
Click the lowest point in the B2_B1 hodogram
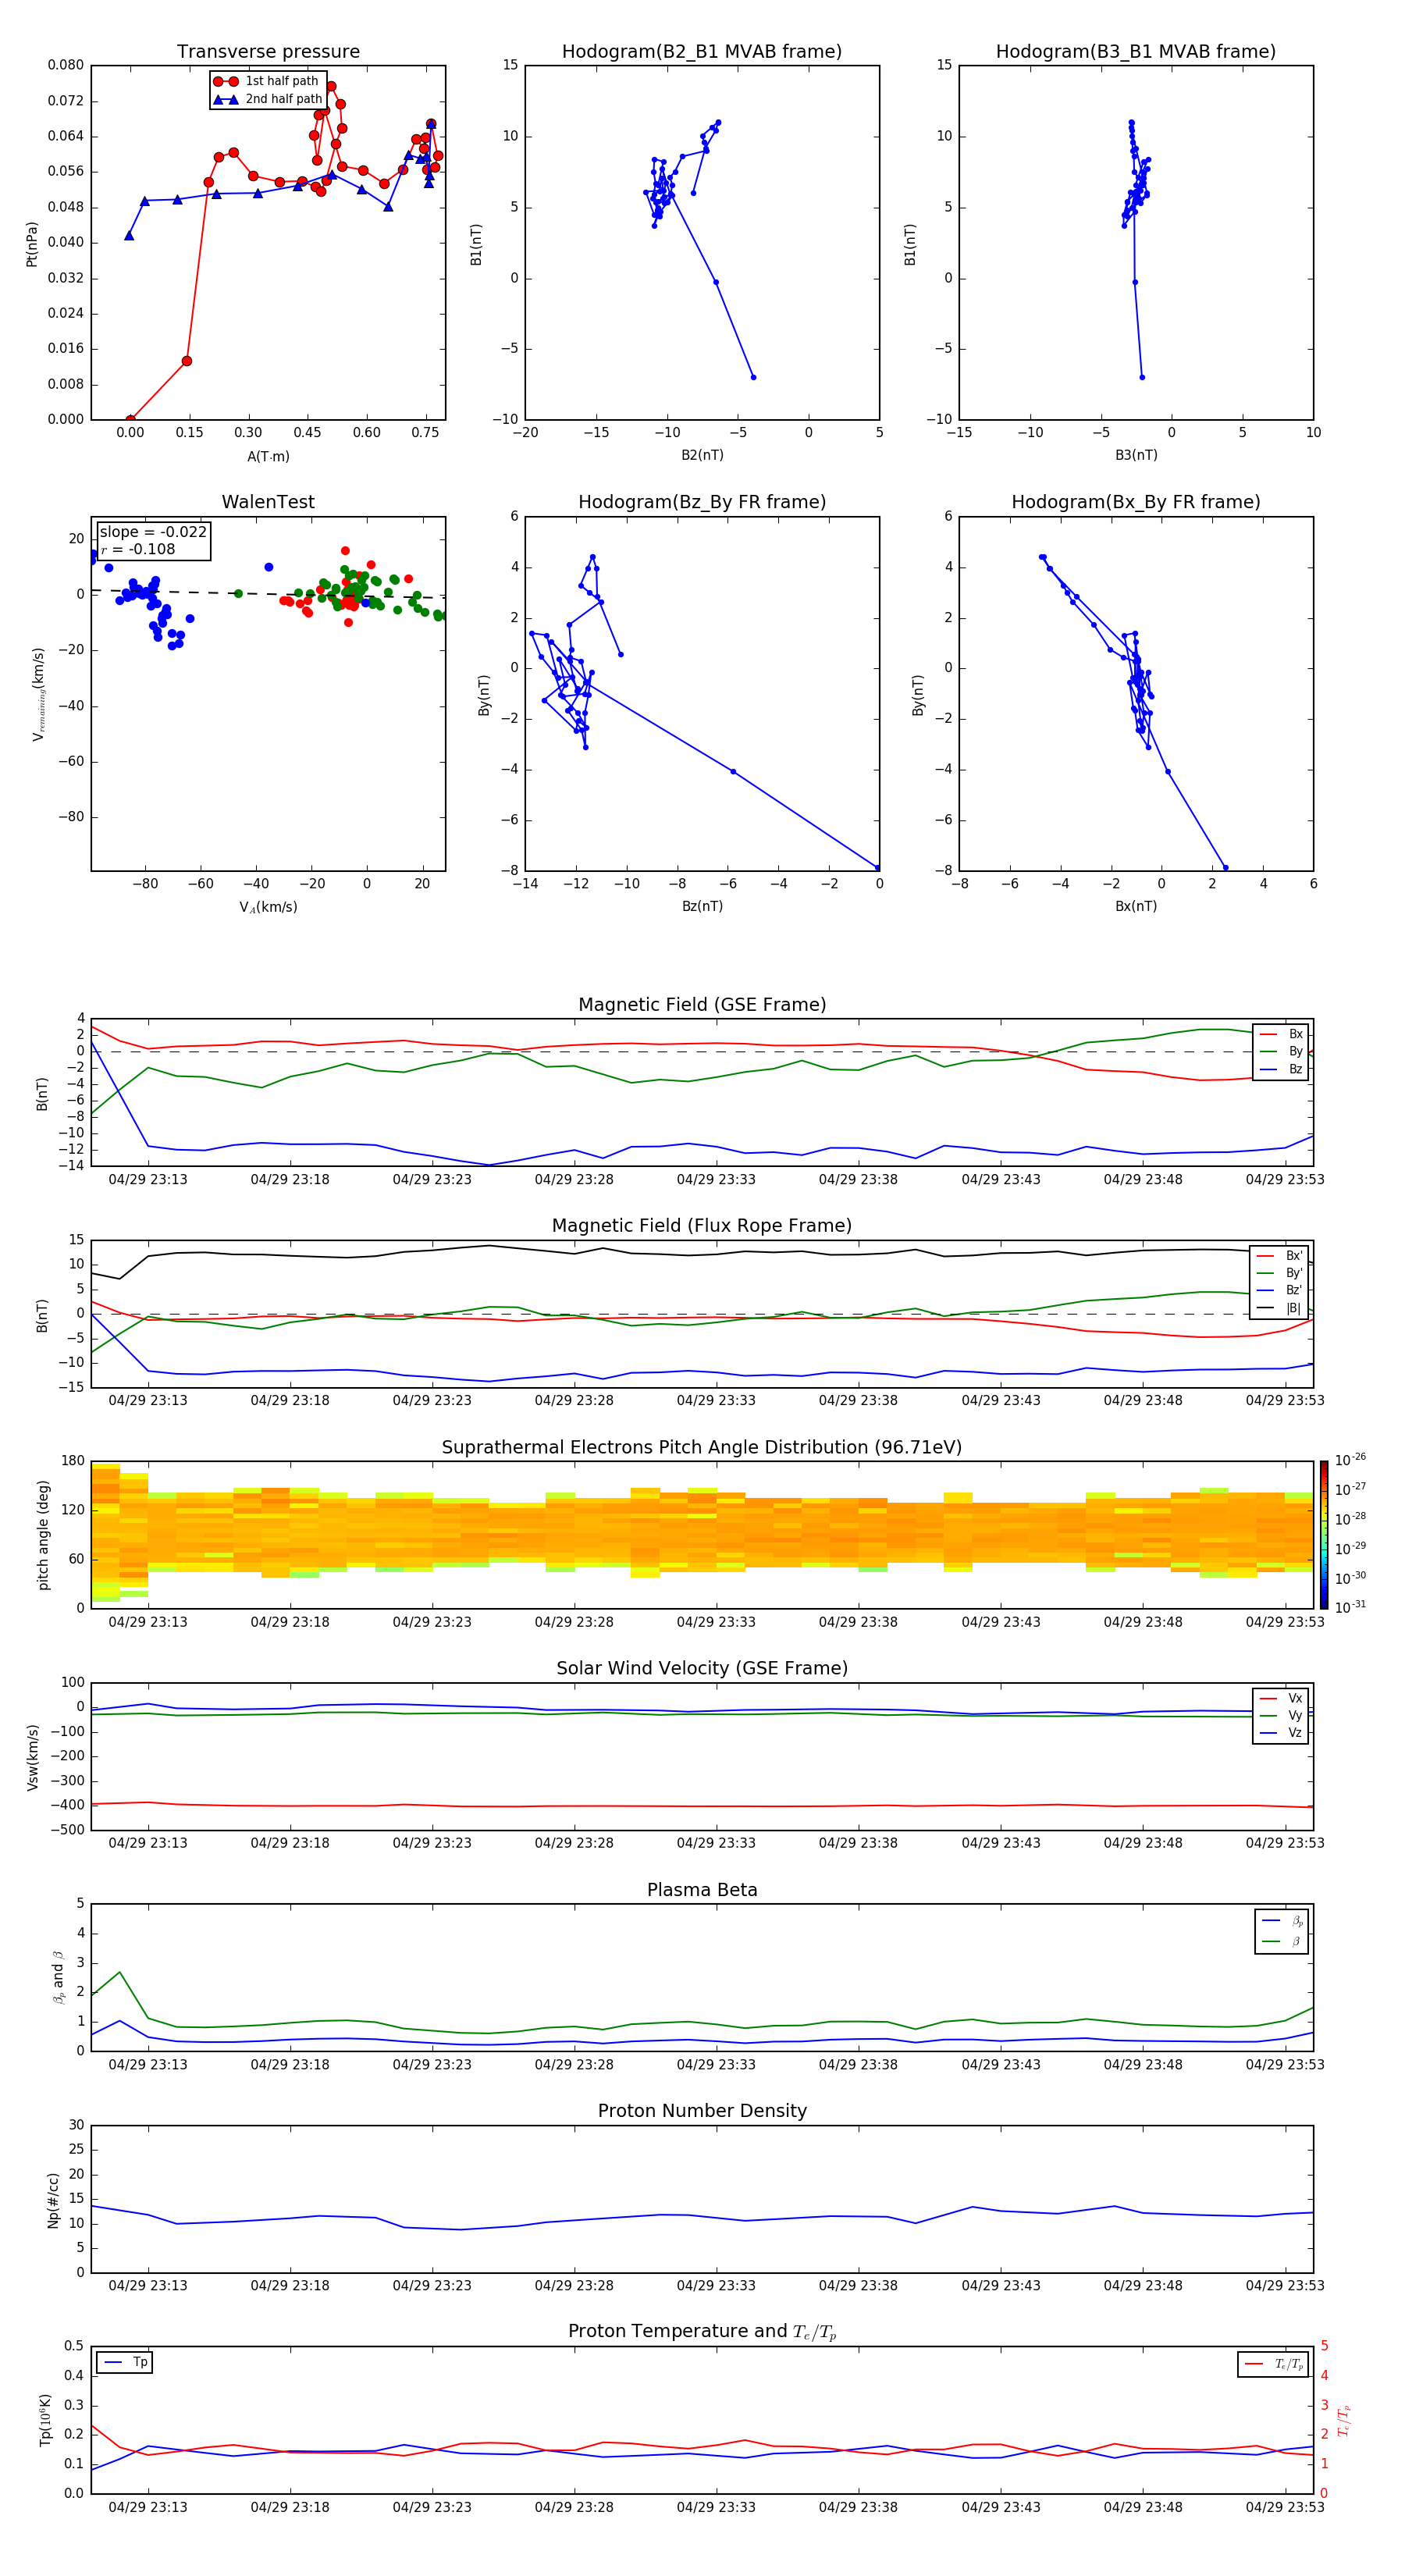coord(753,377)
